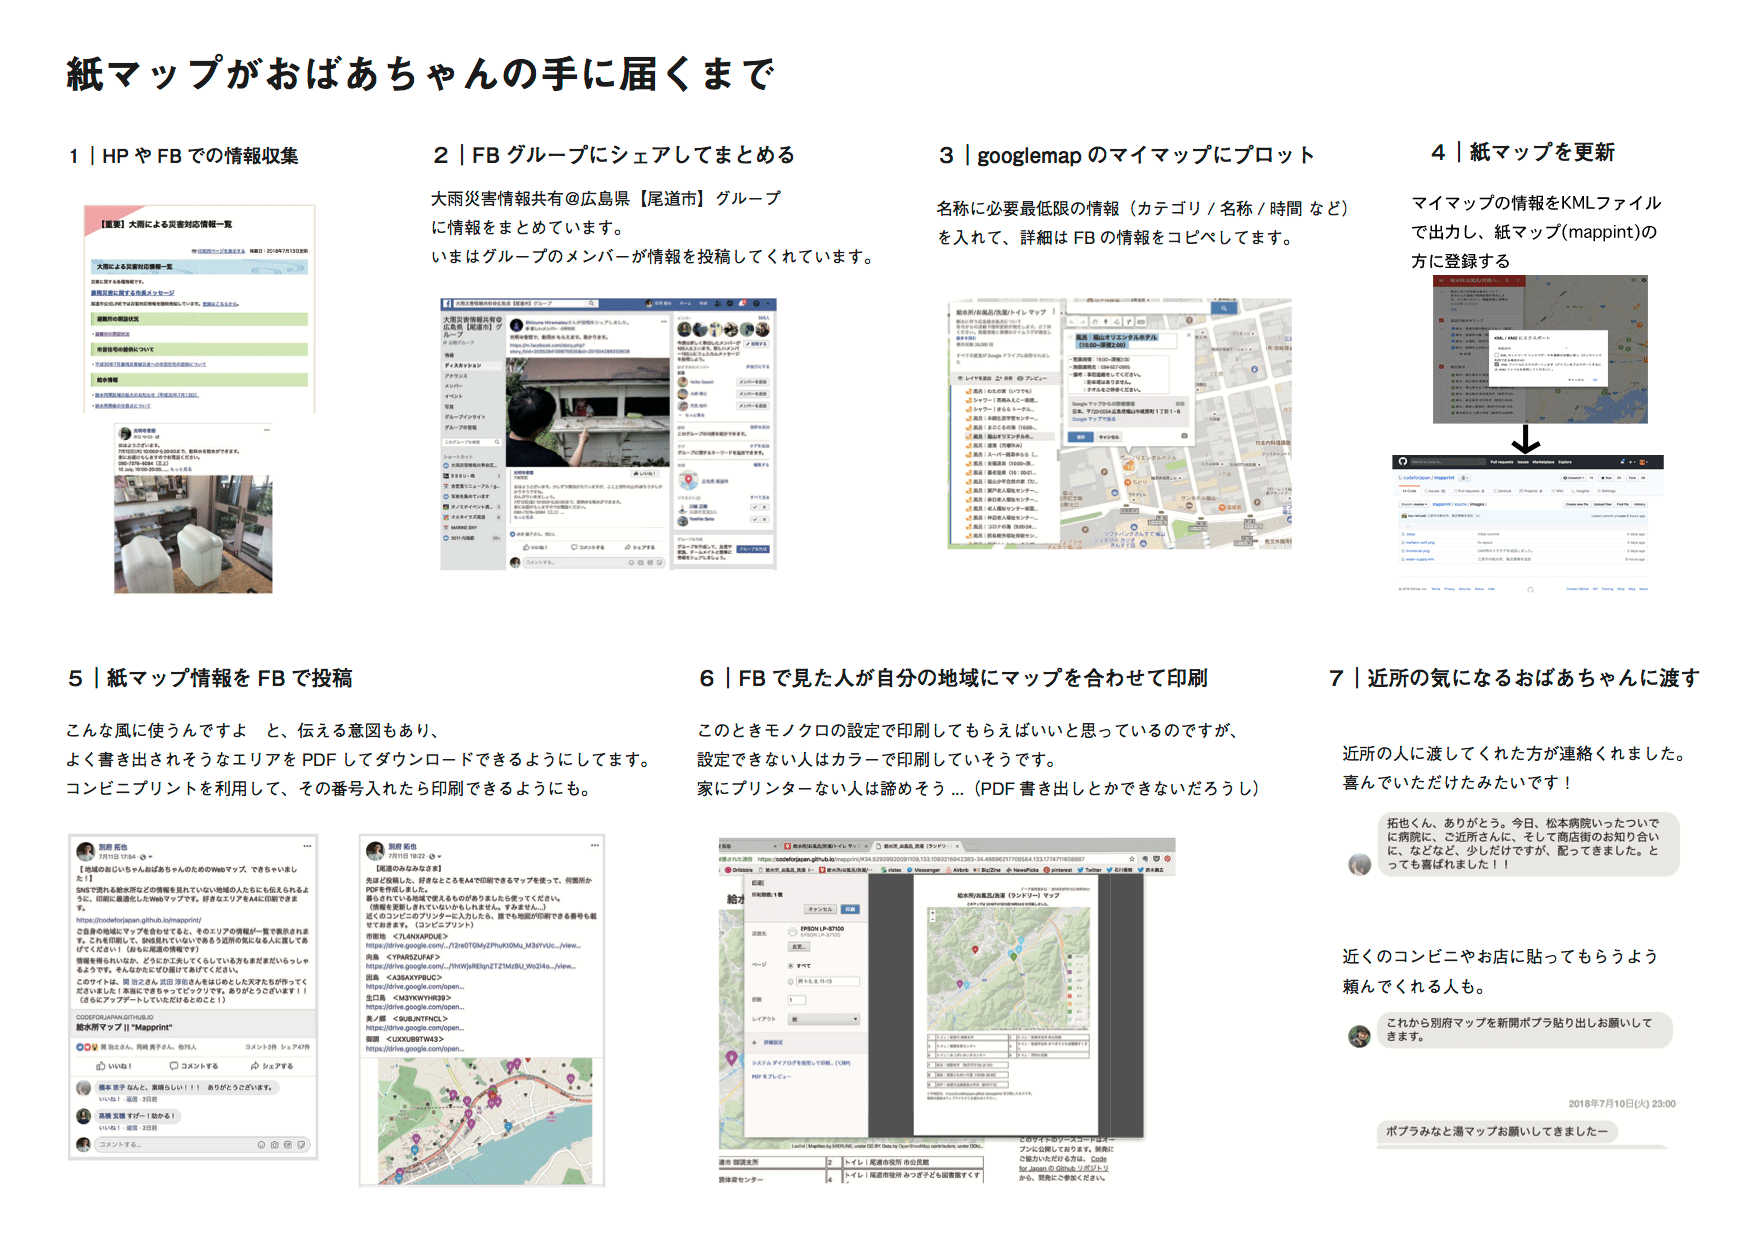Select the custom page range radio button
Viewport: 1753px width, 1240px height.
coord(790,982)
